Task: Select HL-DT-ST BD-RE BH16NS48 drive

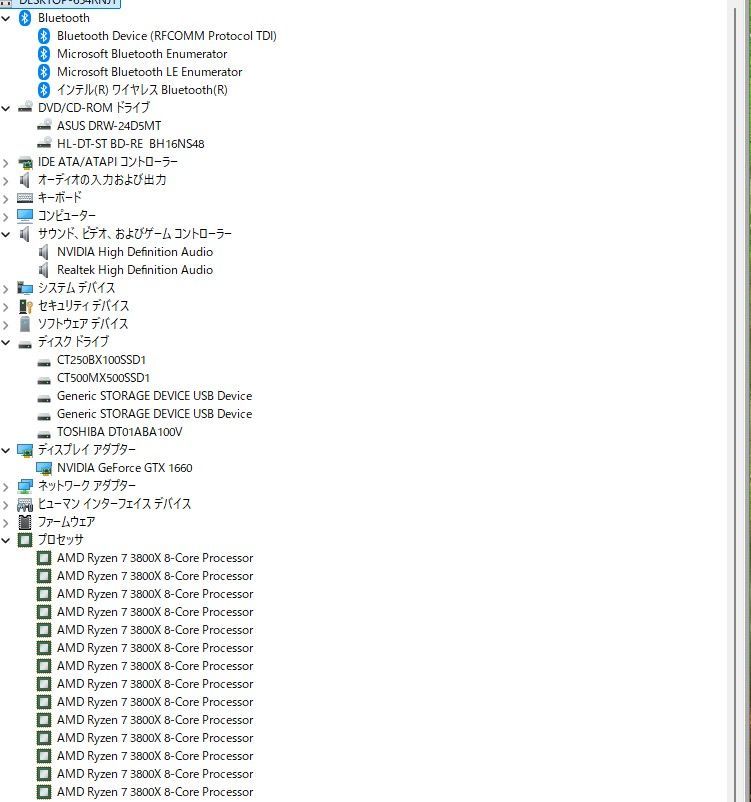Action: [130, 144]
